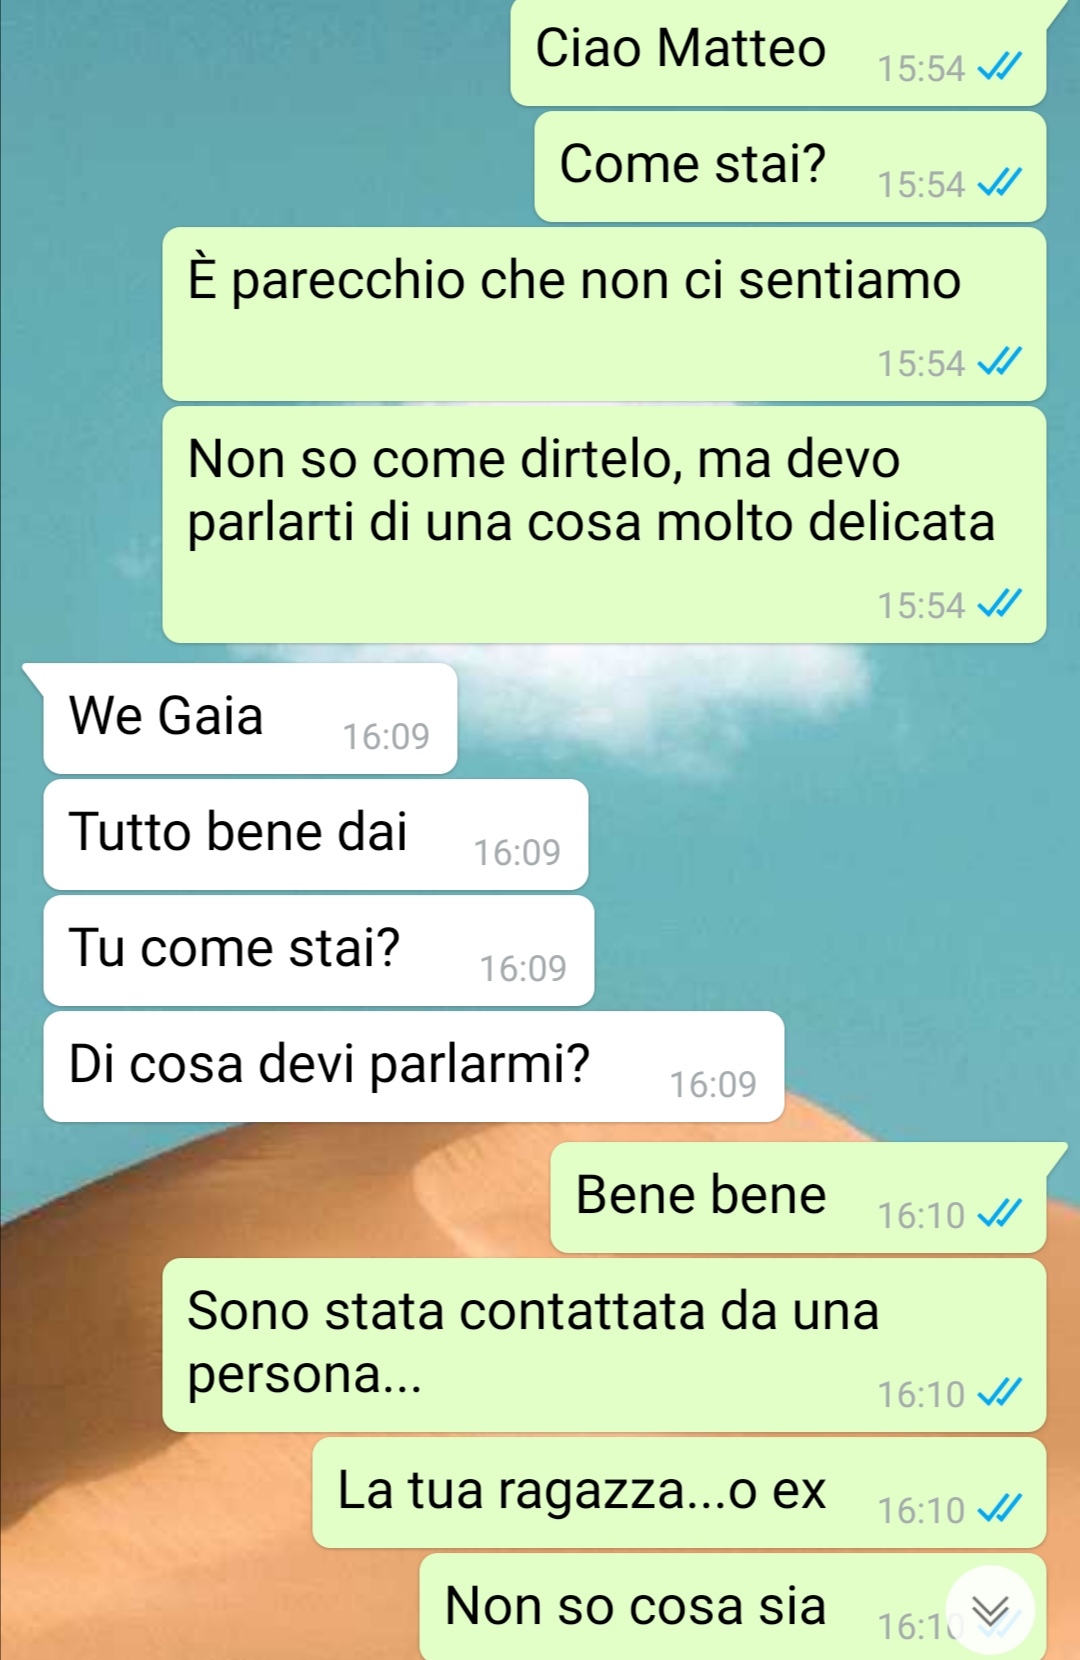Screen dimensions: 1080x1660
Task: Tap the 'Non so cosa sia' message
Action: point(733,1607)
